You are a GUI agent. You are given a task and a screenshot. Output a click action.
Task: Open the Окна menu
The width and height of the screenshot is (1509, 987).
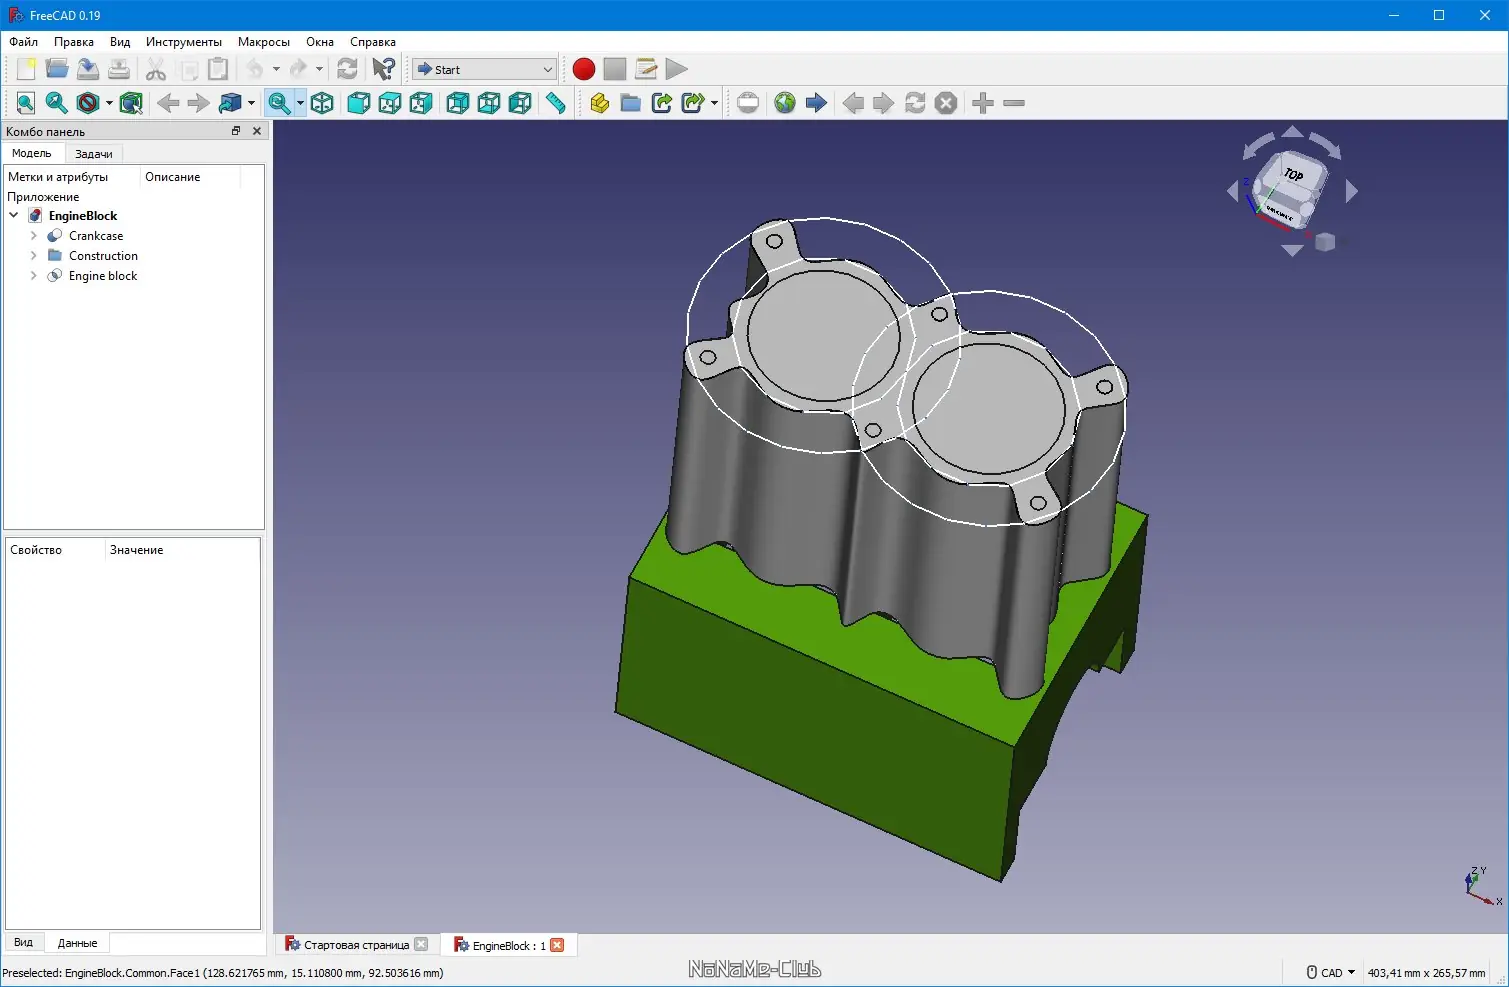point(320,42)
